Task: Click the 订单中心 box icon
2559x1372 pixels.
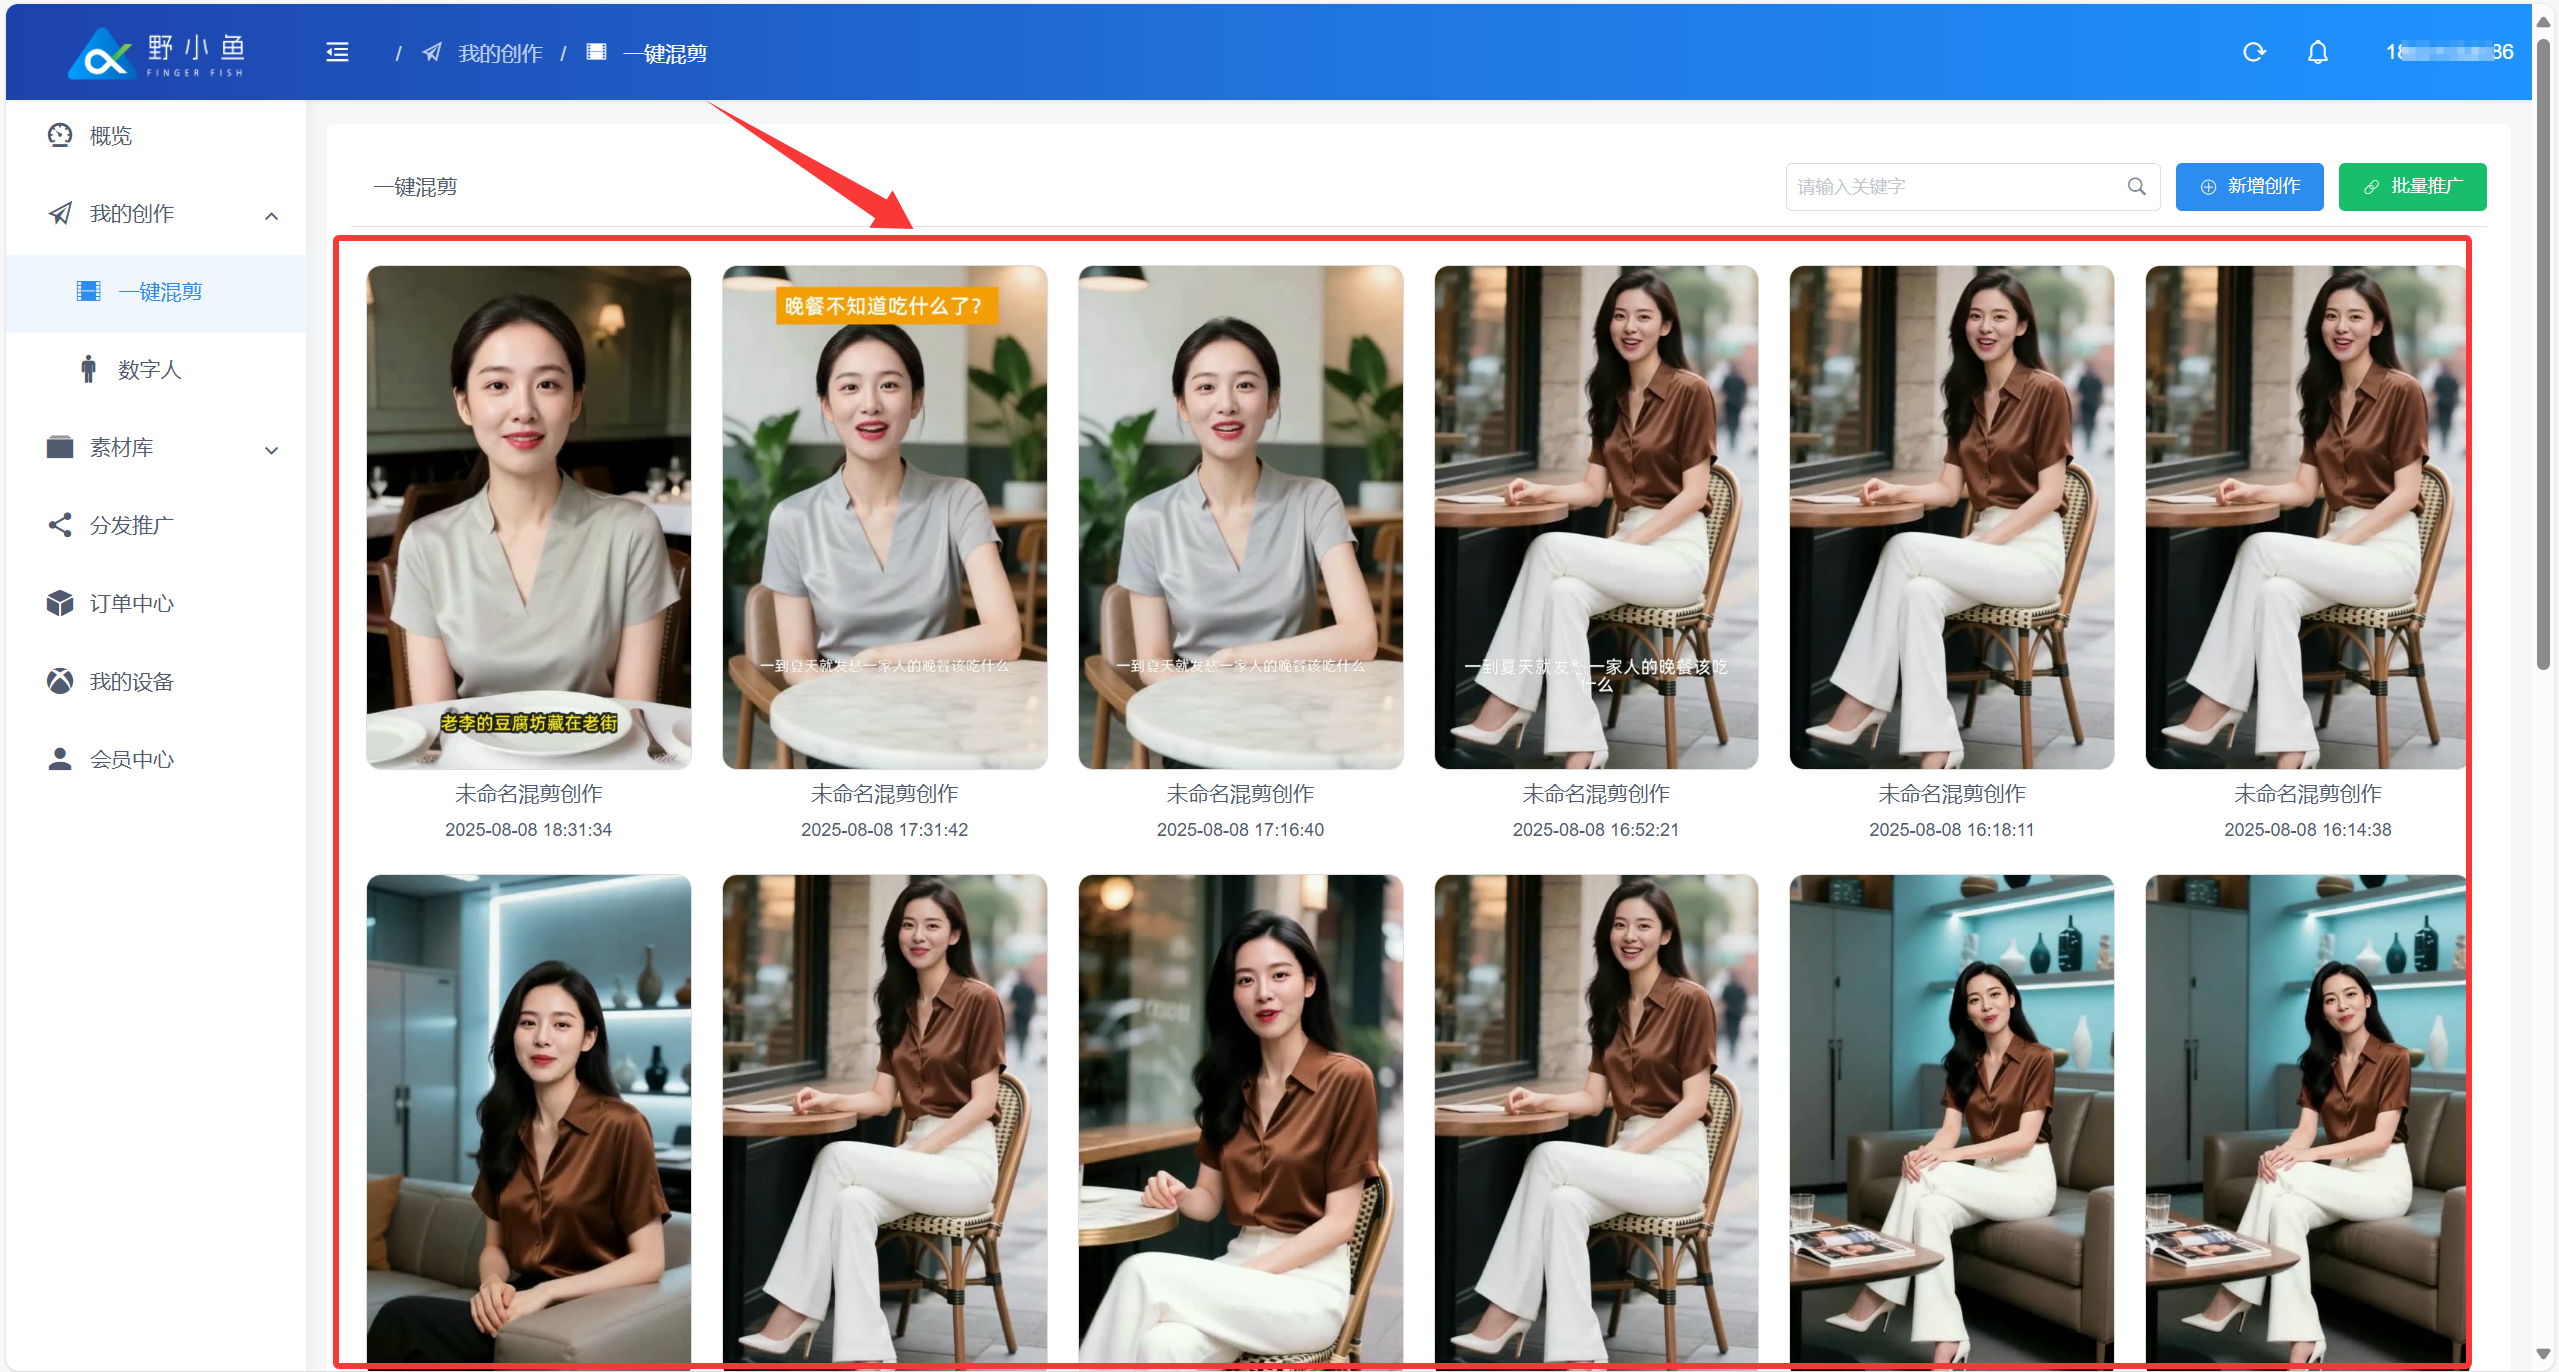Action: [60, 604]
